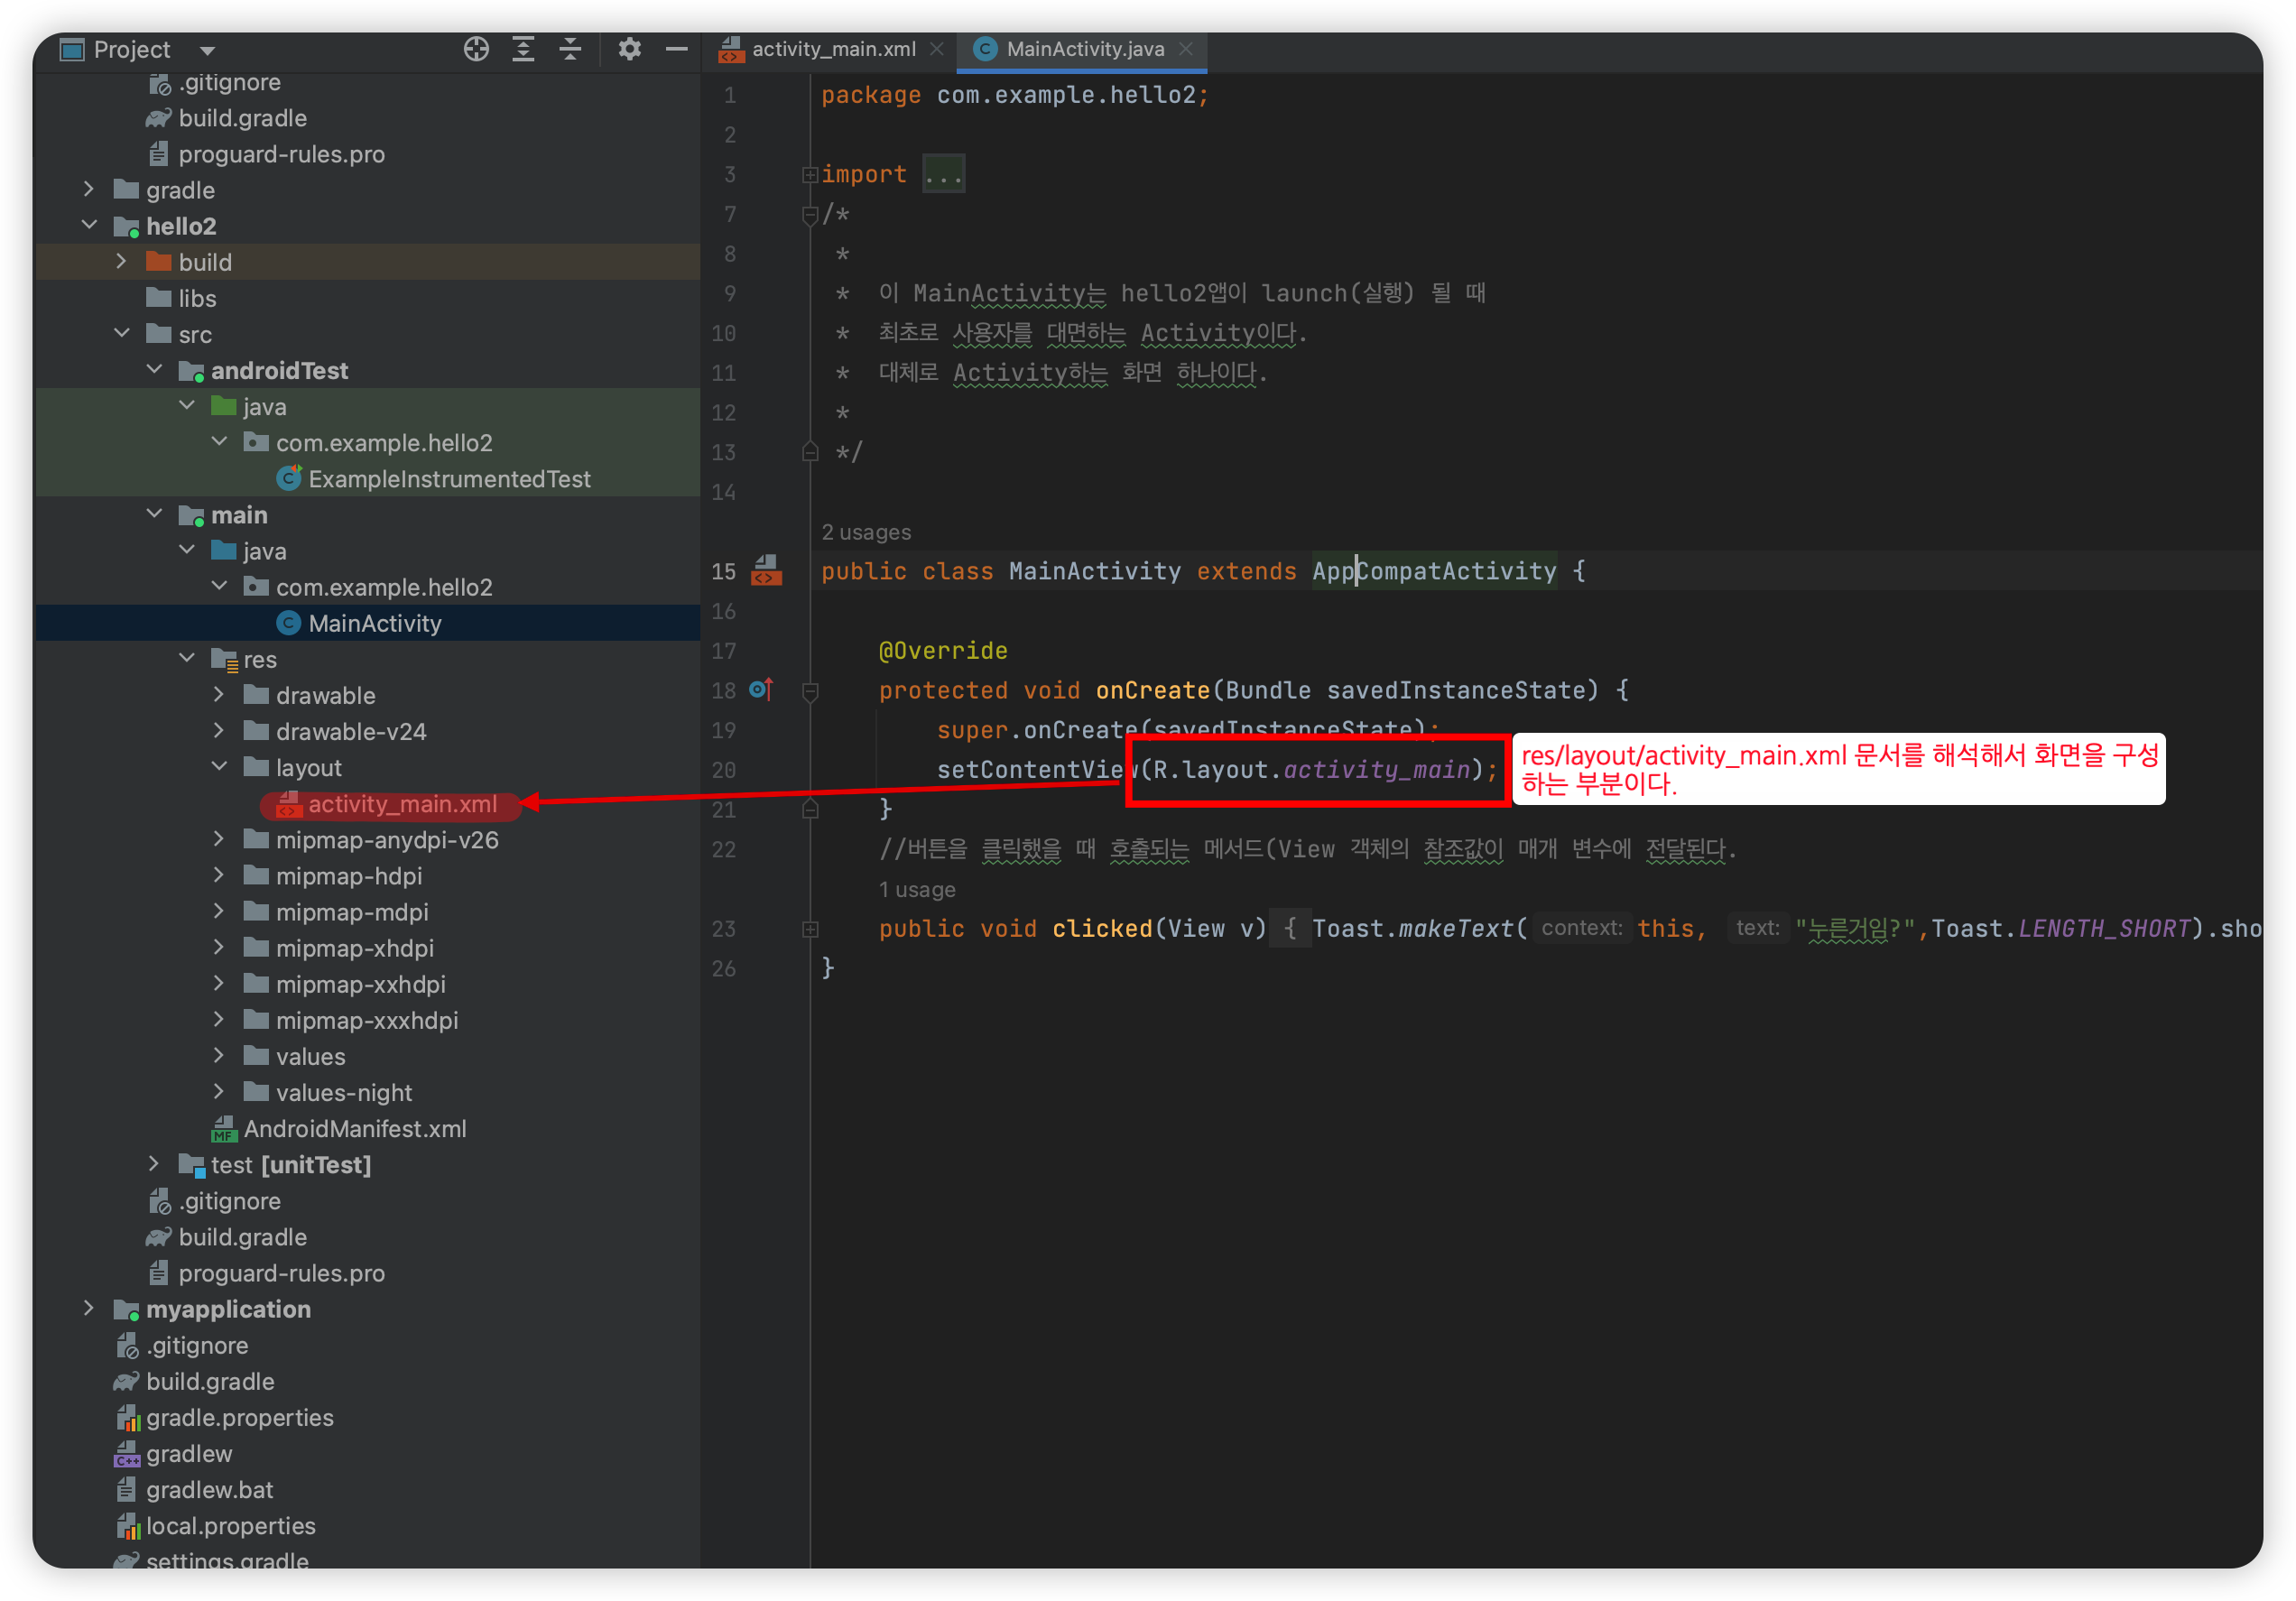Expand the myapplication module
The width and height of the screenshot is (2296, 1601).
pos(89,1309)
